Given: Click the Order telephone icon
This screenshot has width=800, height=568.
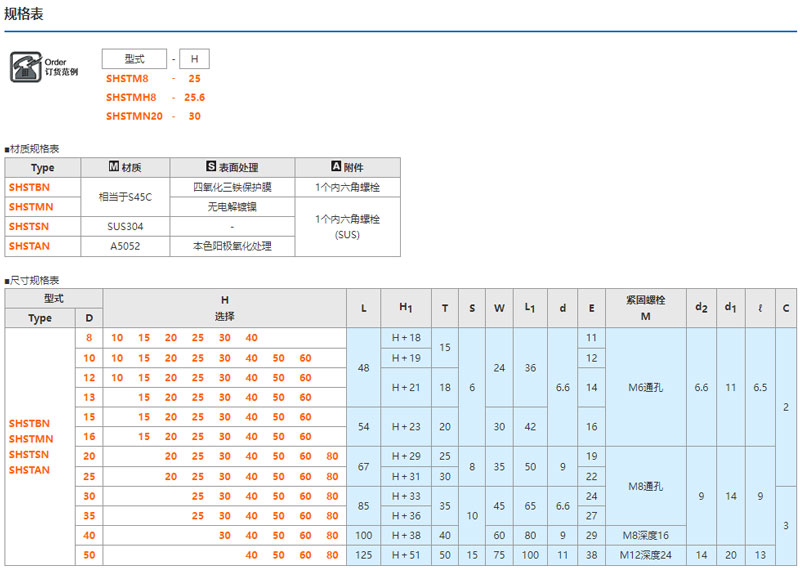Looking at the screenshot, I should [x=23, y=67].
